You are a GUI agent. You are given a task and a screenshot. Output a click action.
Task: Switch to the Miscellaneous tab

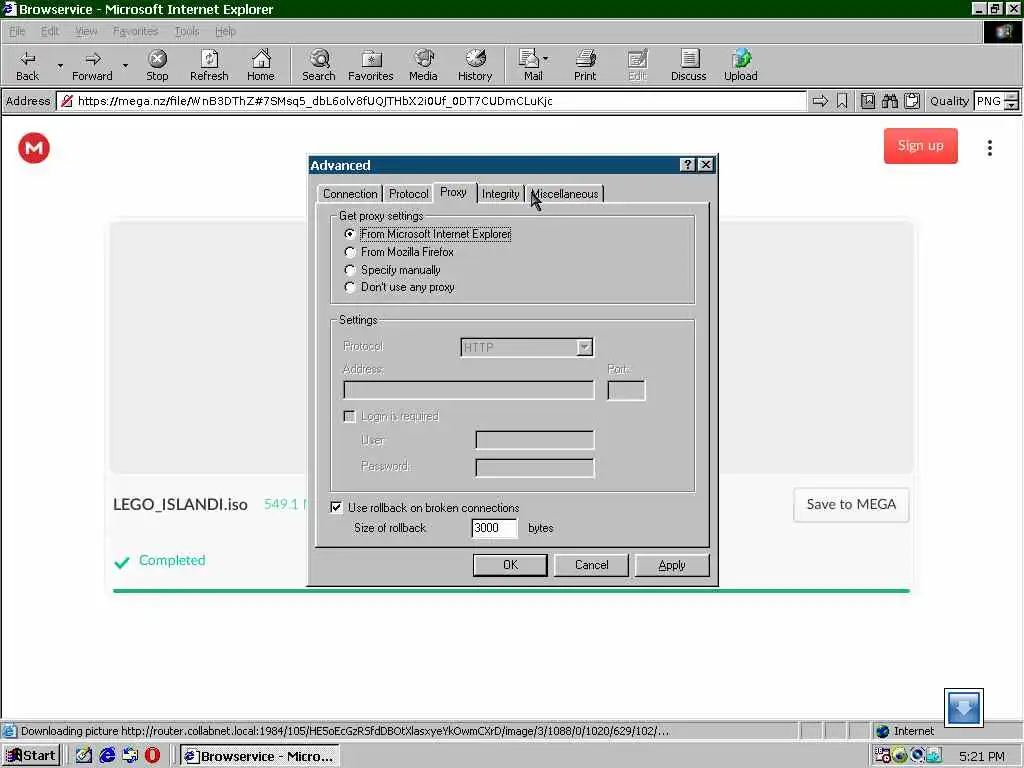point(565,194)
